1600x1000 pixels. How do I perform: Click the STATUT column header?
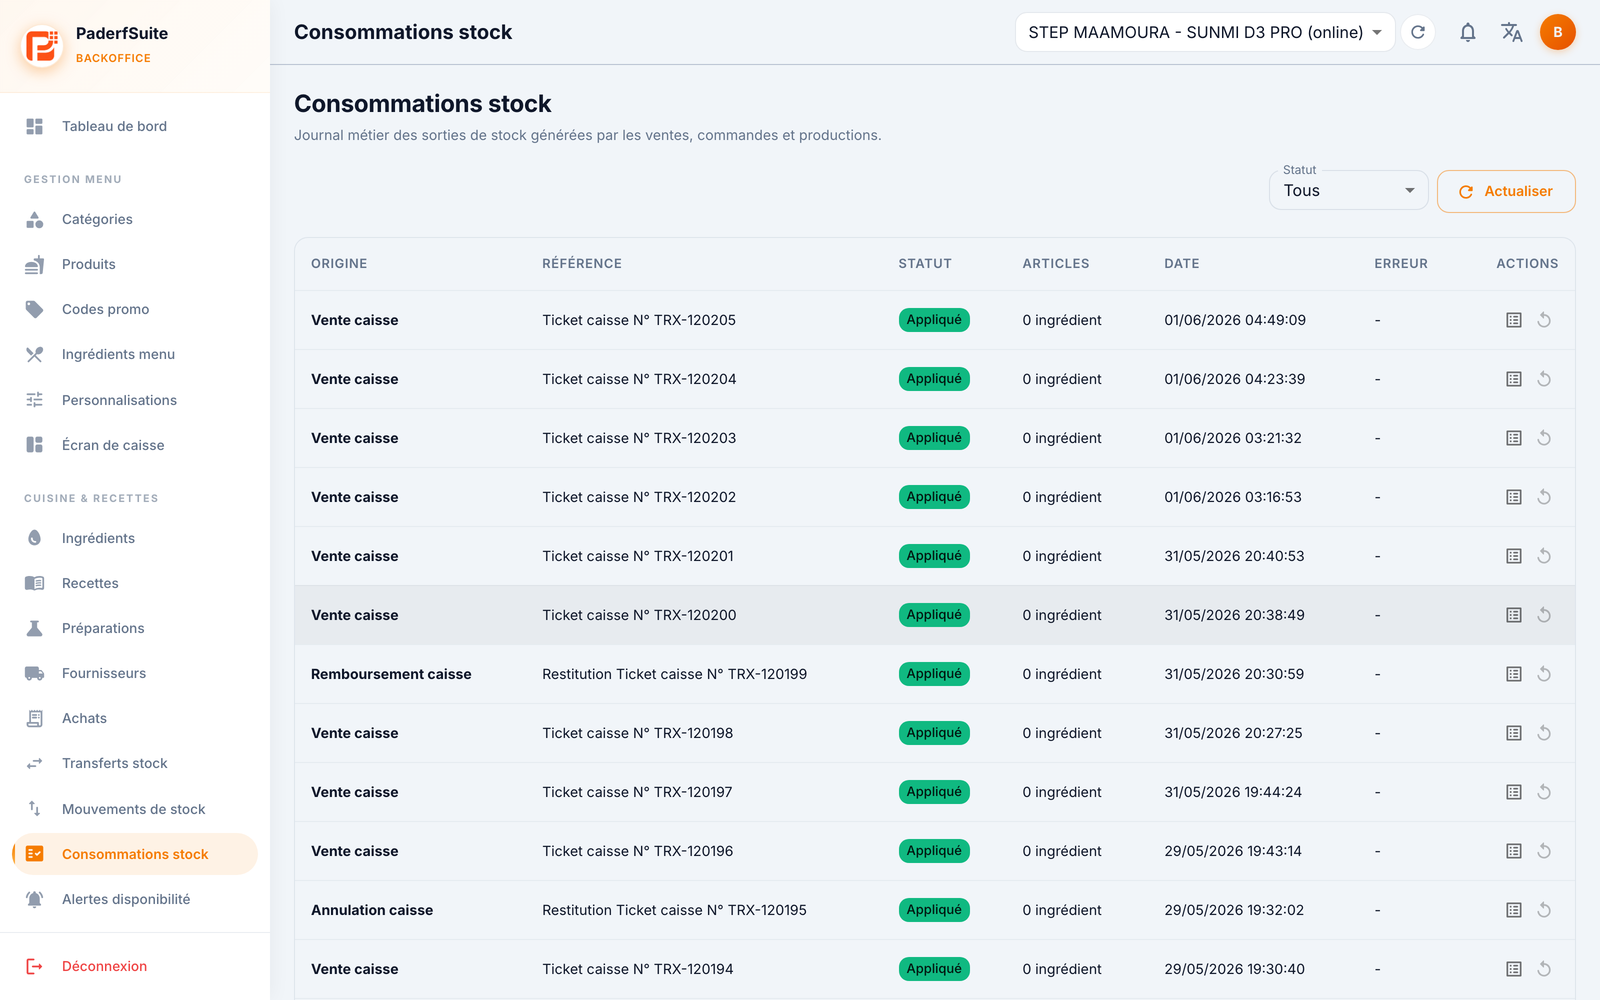pos(925,264)
